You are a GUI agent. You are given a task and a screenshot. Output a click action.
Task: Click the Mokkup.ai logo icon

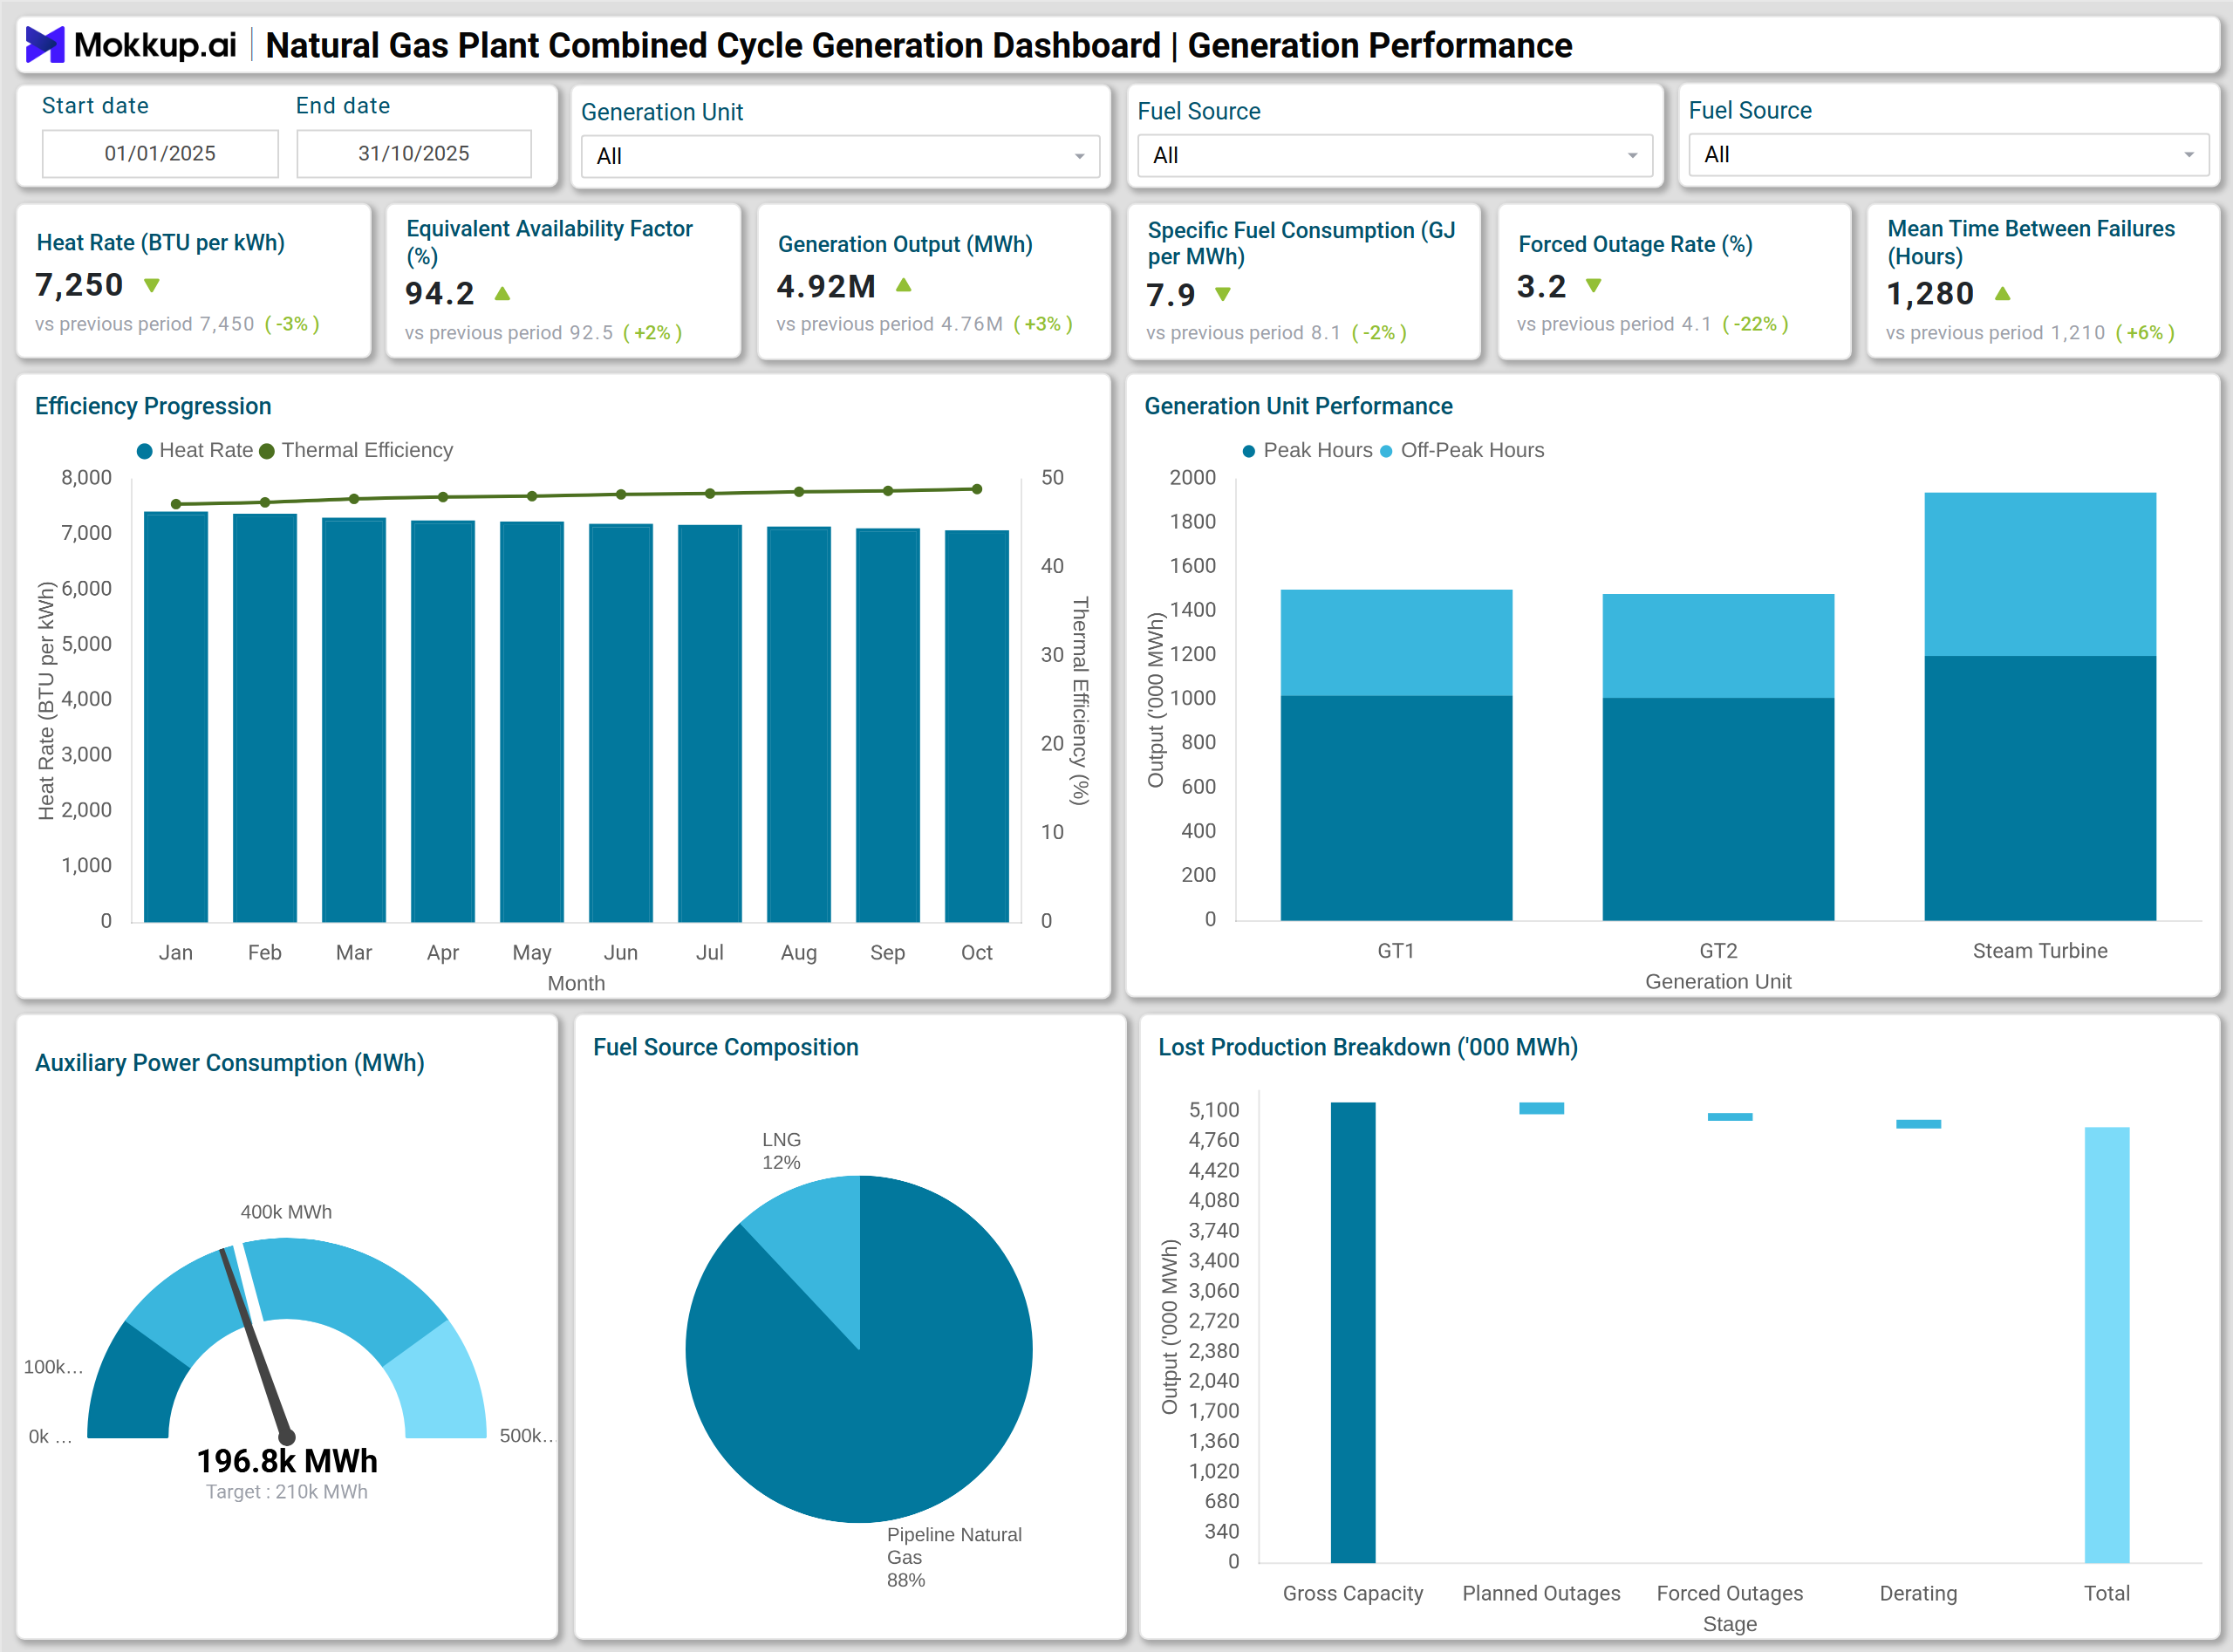coord(44,45)
